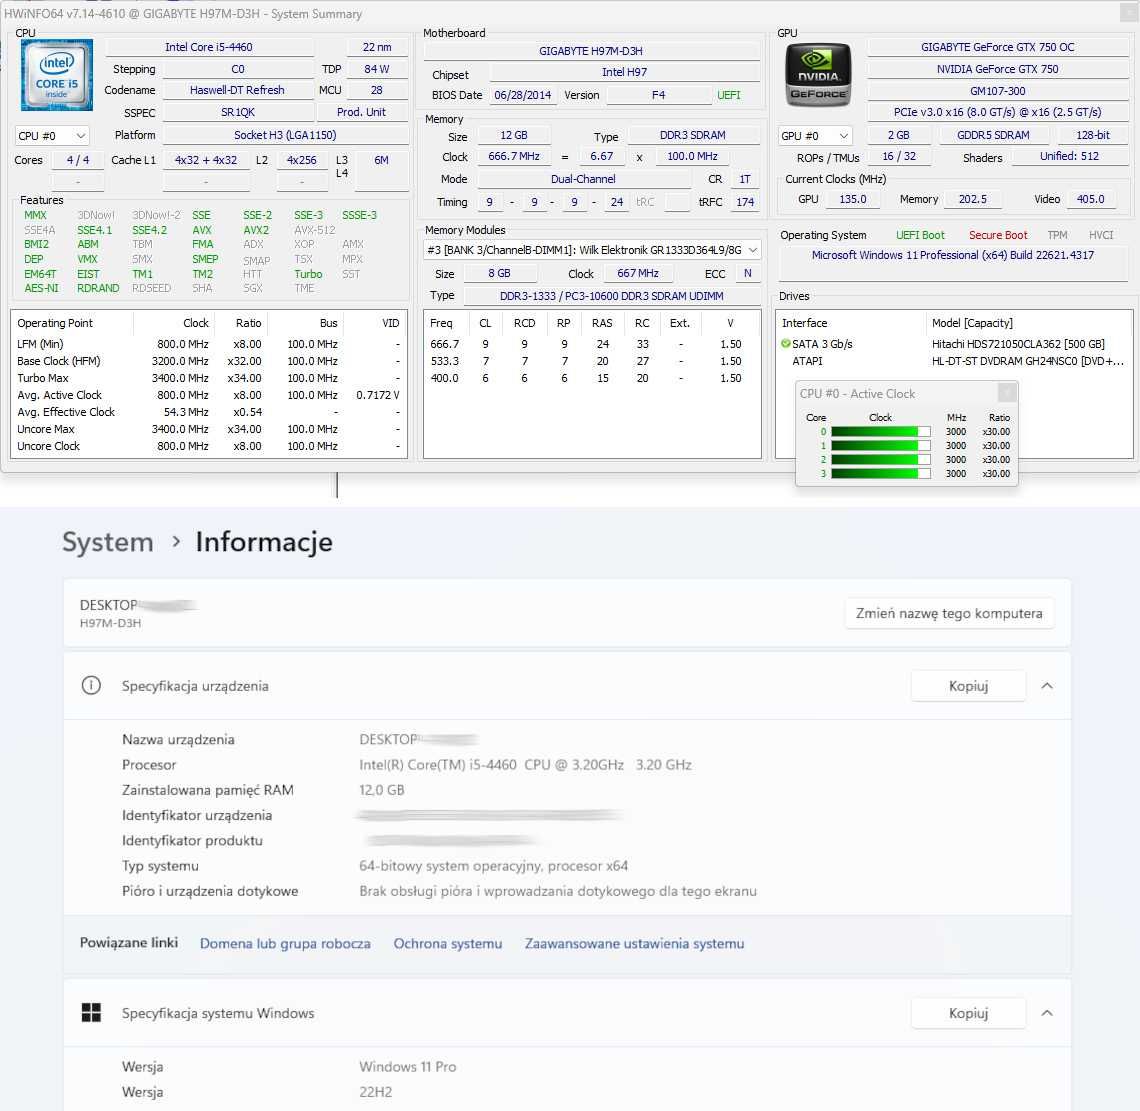This screenshot has height=1111, width=1140.
Task: Open Domena lub grupa robocza link
Action: tap(285, 943)
